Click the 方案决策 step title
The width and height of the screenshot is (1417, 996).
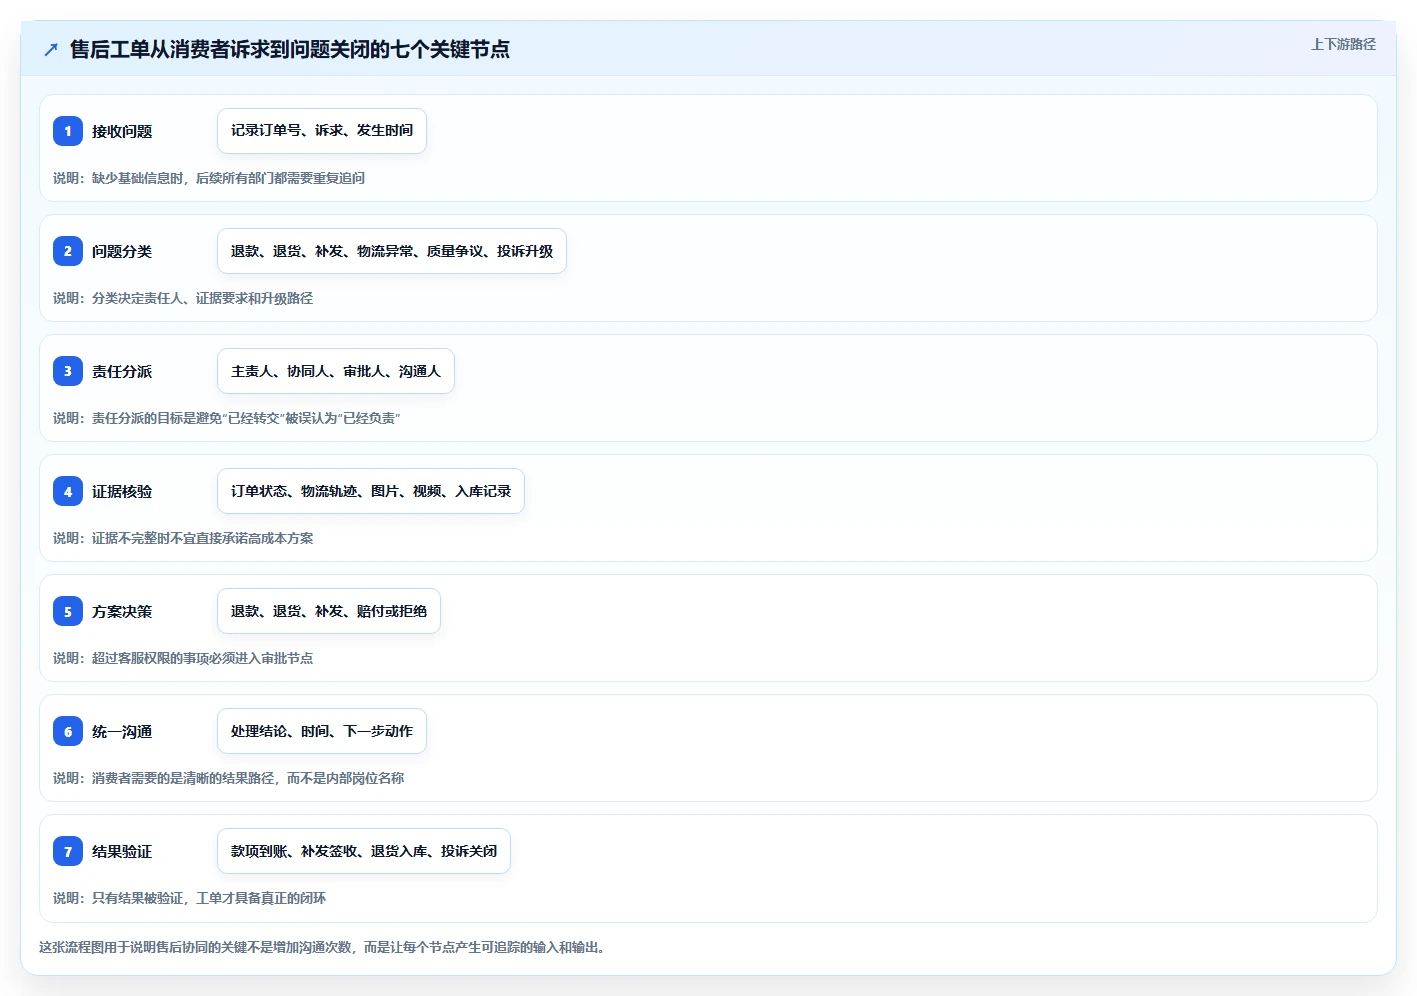click(x=122, y=611)
